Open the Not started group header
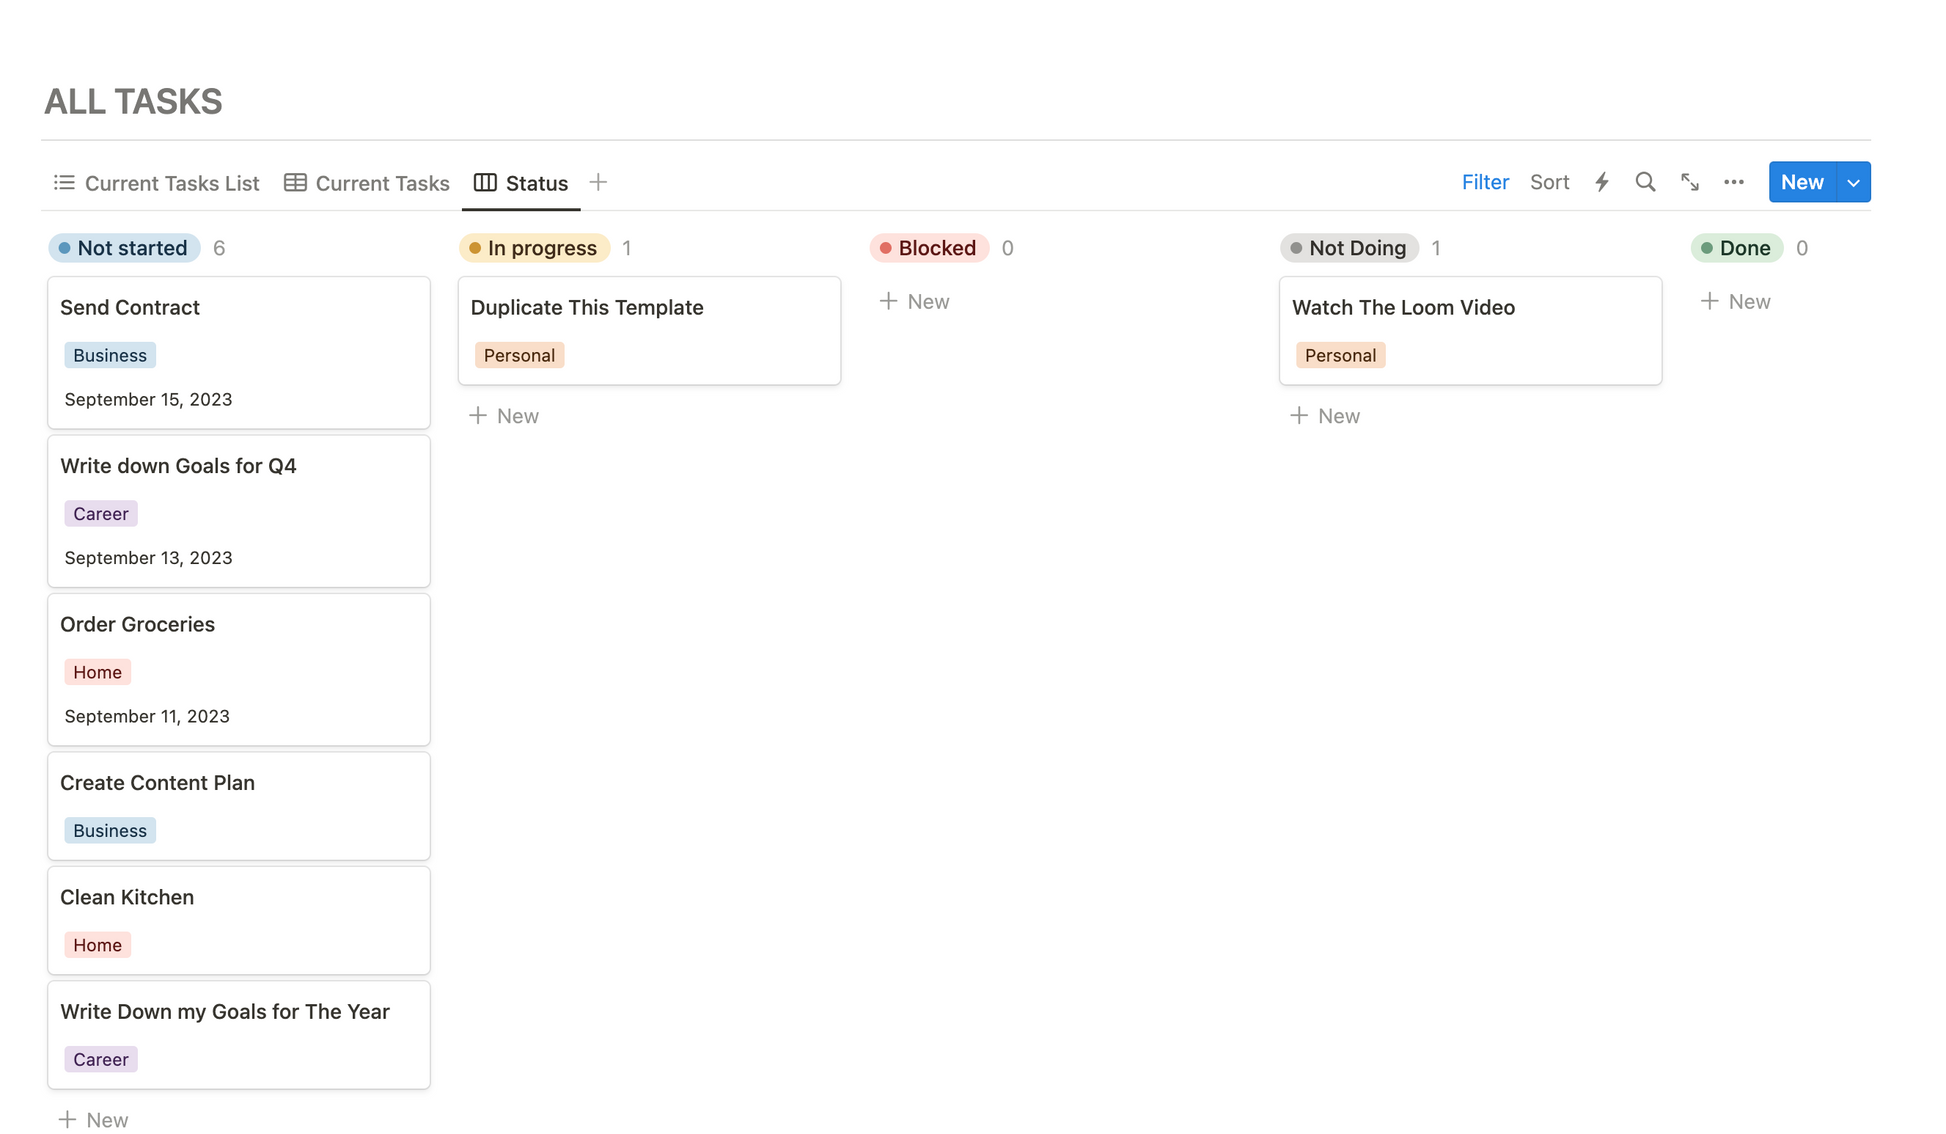The height and width of the screenshot is (1134, 1946). 124,248
